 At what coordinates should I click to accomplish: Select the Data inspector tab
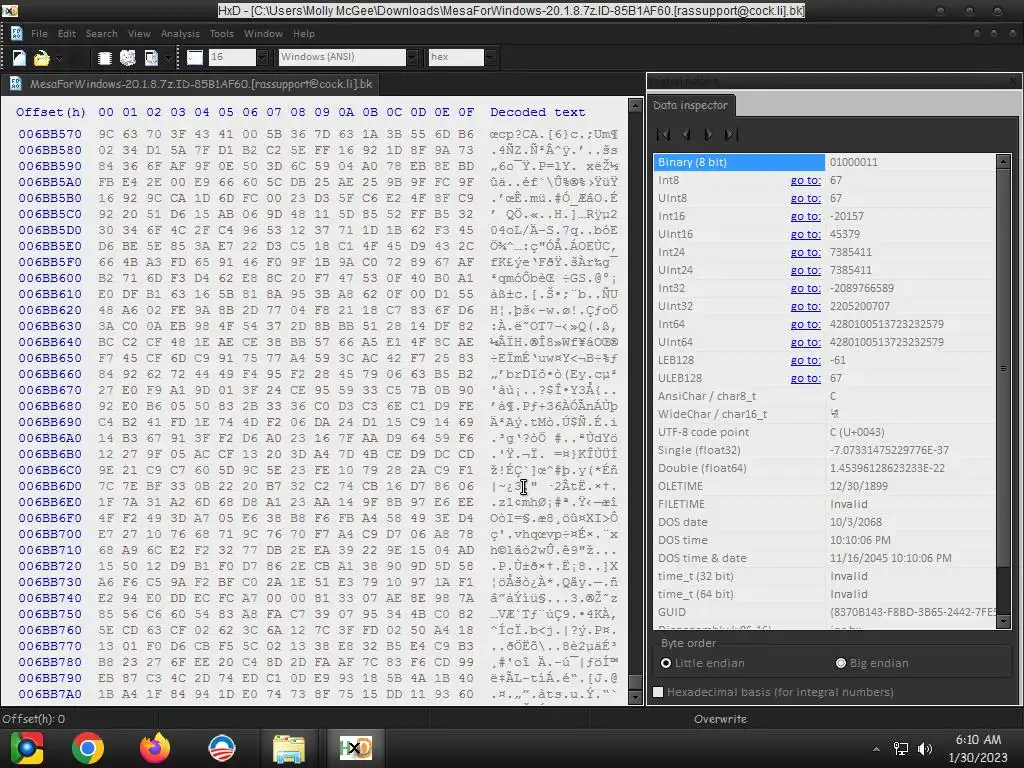(x=690, y=105)
